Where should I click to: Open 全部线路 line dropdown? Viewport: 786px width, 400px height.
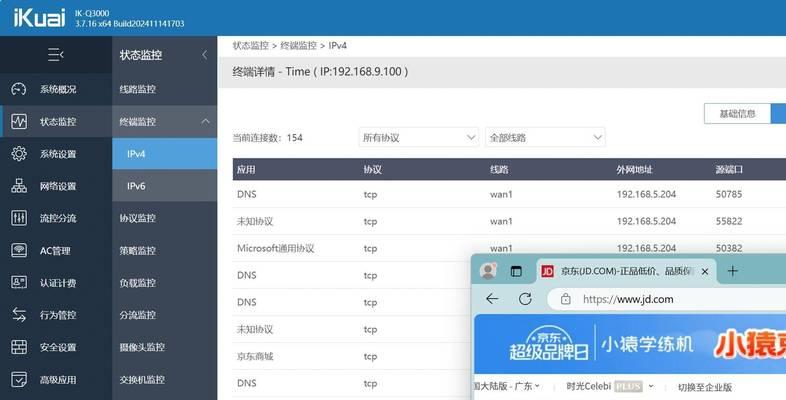545,137
